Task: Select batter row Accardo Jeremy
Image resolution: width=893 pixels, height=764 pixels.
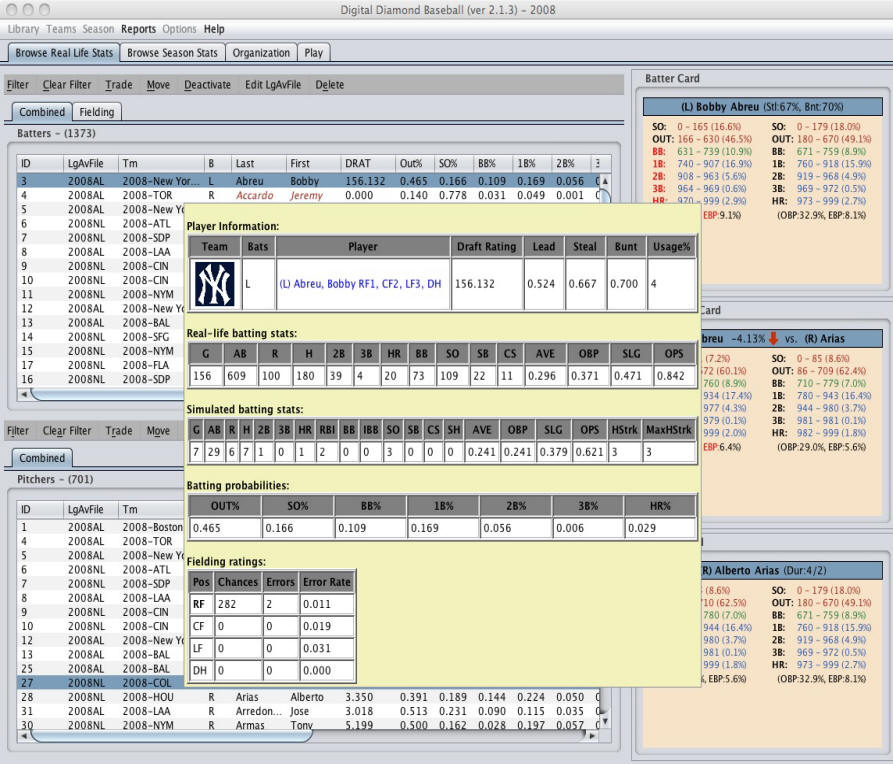Action: pos(308,195)
